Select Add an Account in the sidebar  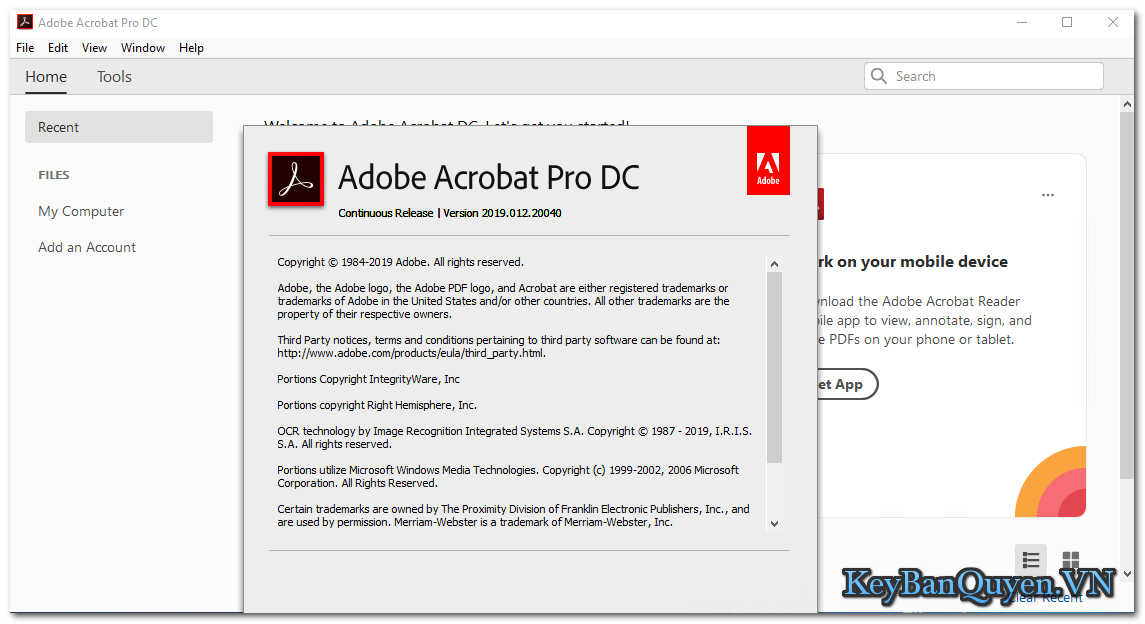click(86, 247)
